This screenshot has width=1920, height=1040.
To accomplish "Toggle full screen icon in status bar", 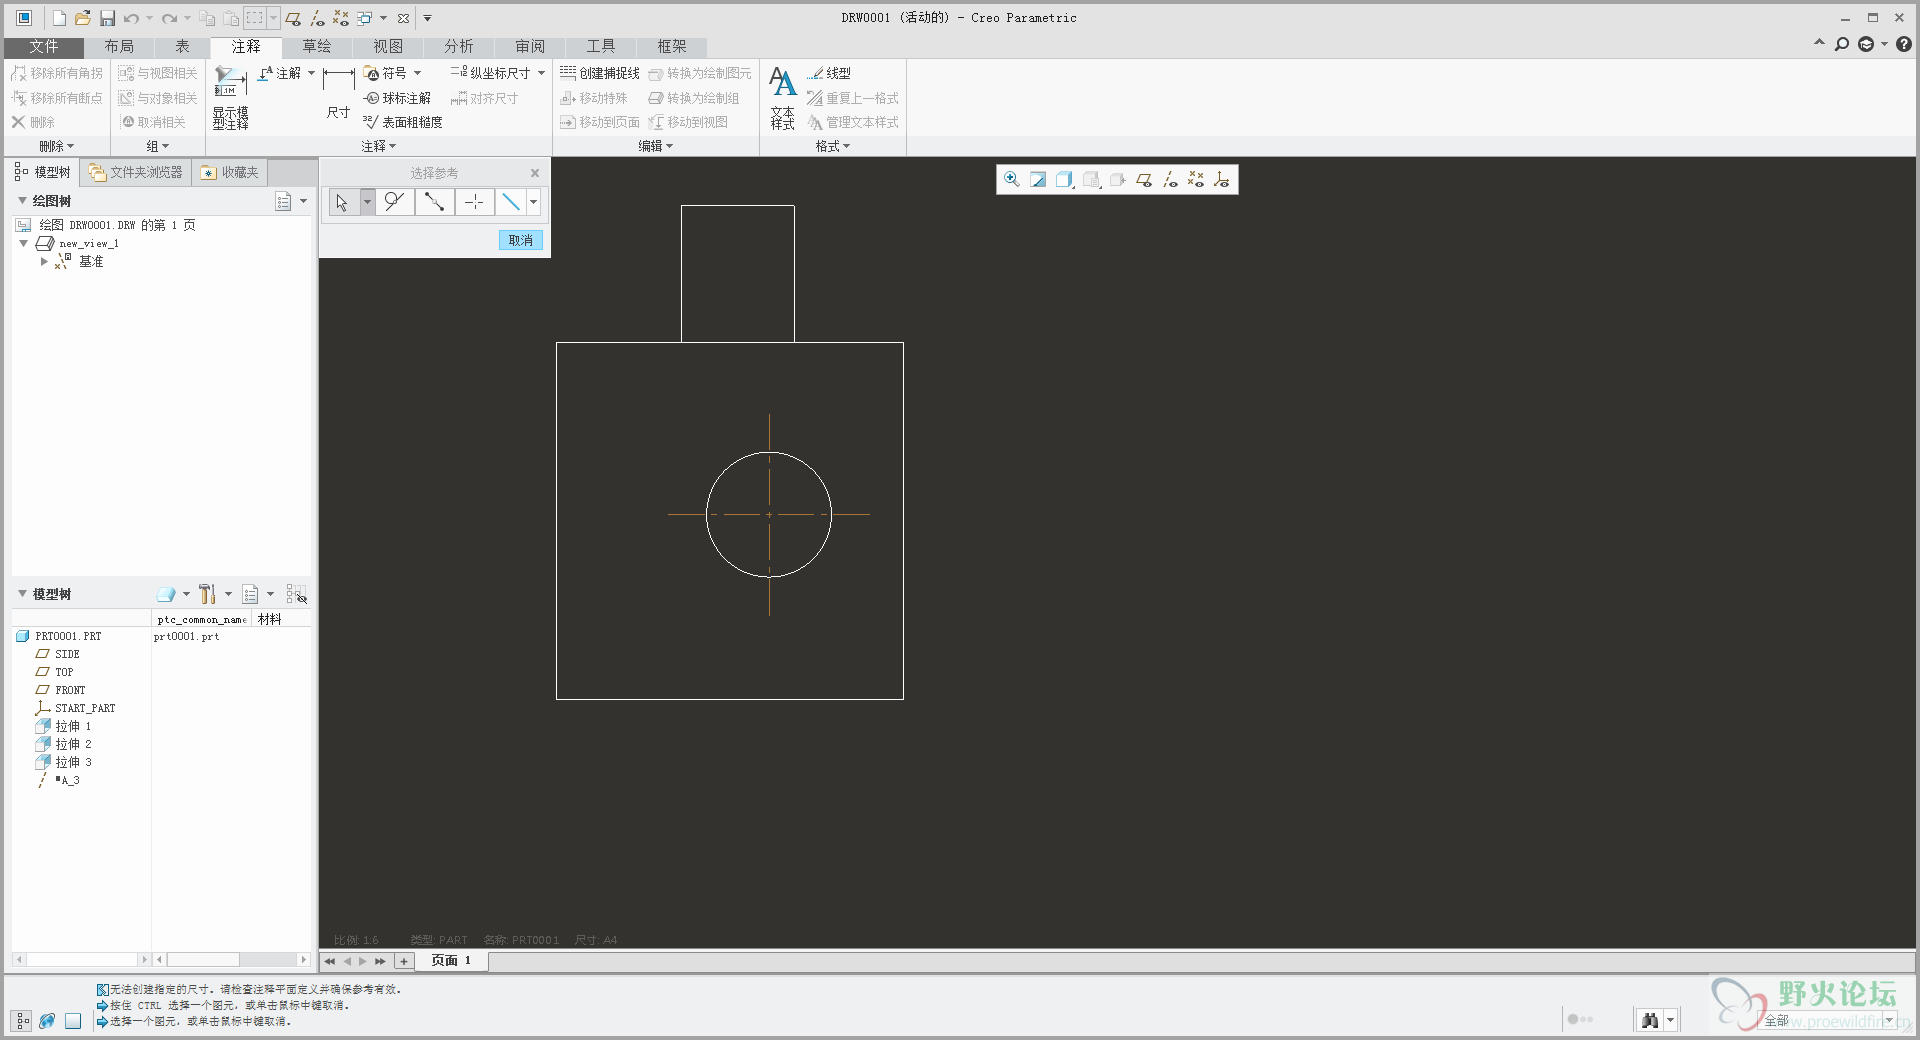I will (73, 1021).
